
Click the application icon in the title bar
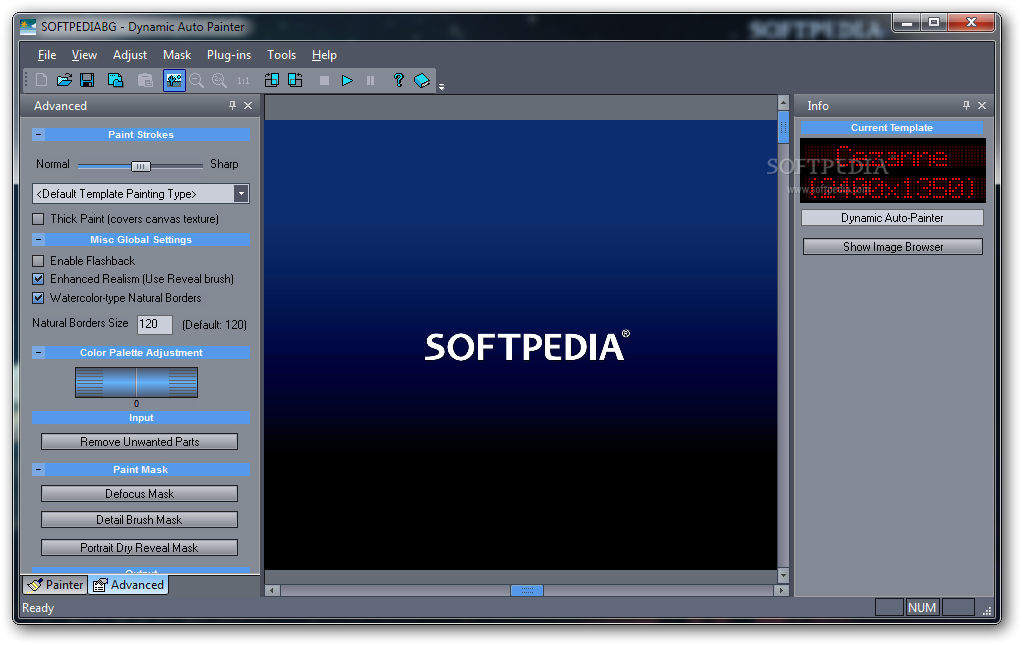click(28, 27)
